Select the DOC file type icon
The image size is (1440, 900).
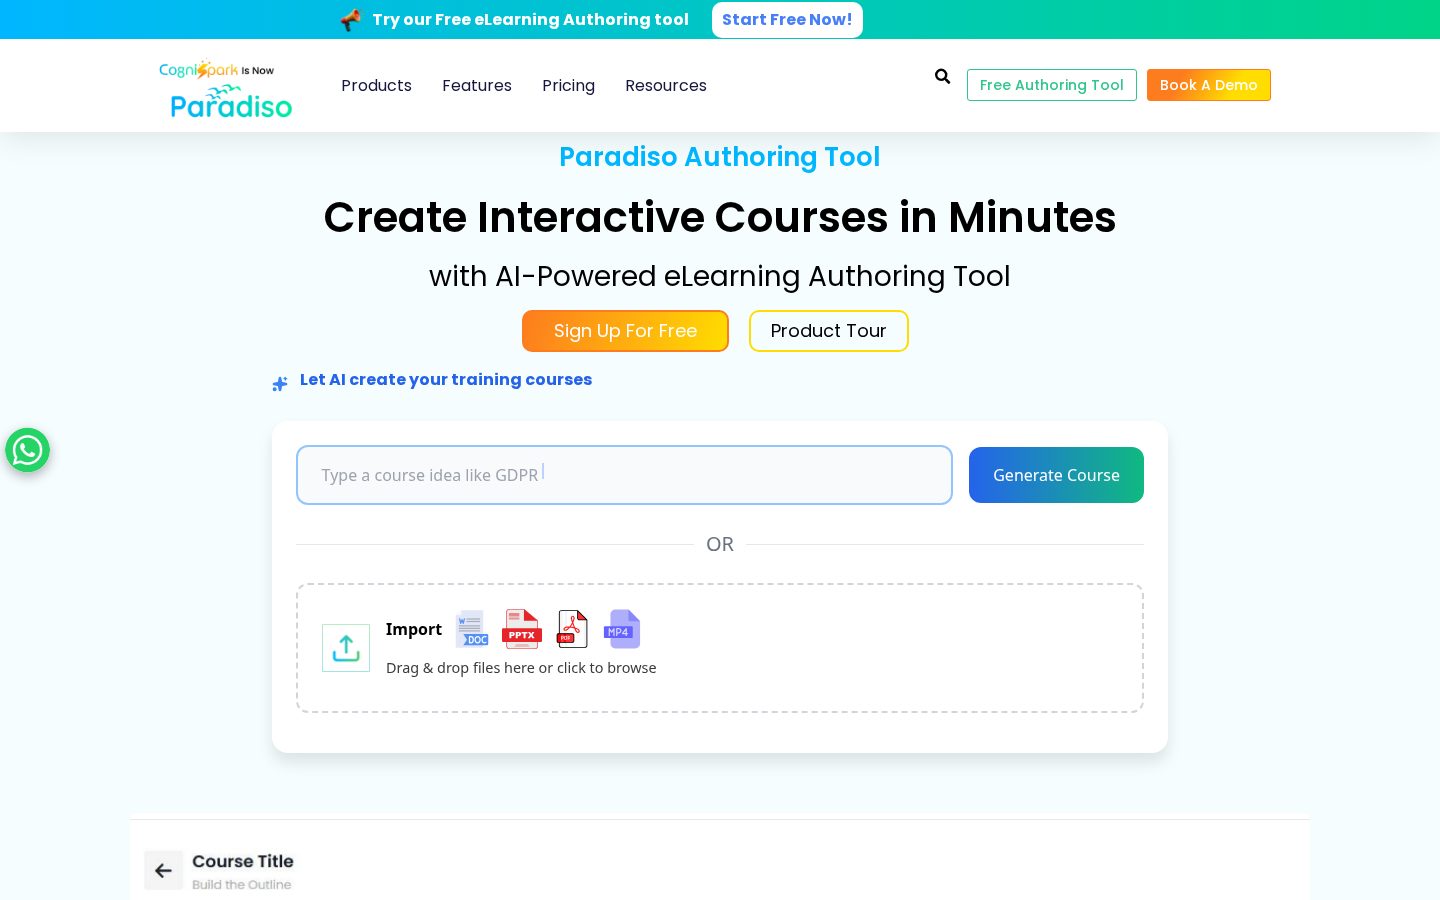pos(472,629)
